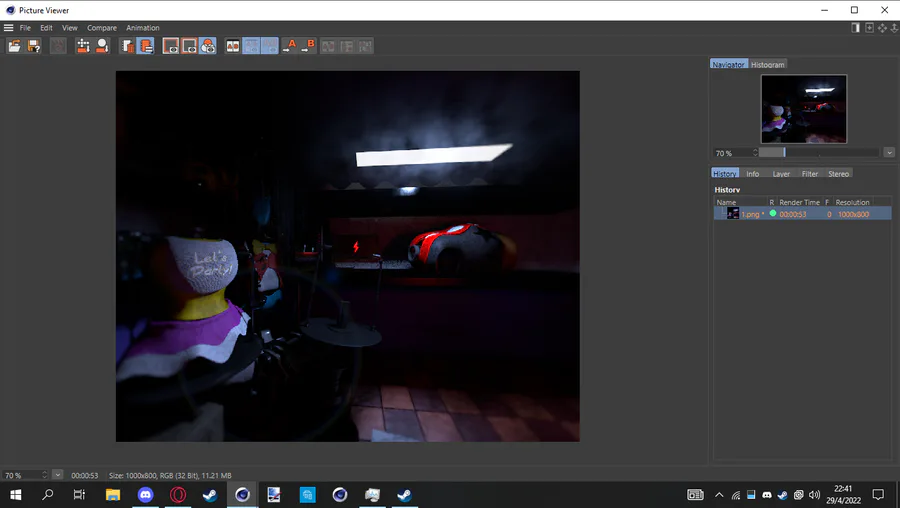Click the rendered image in viewer
The width and height of the screenshot is (900, 508).
(348, 256)
